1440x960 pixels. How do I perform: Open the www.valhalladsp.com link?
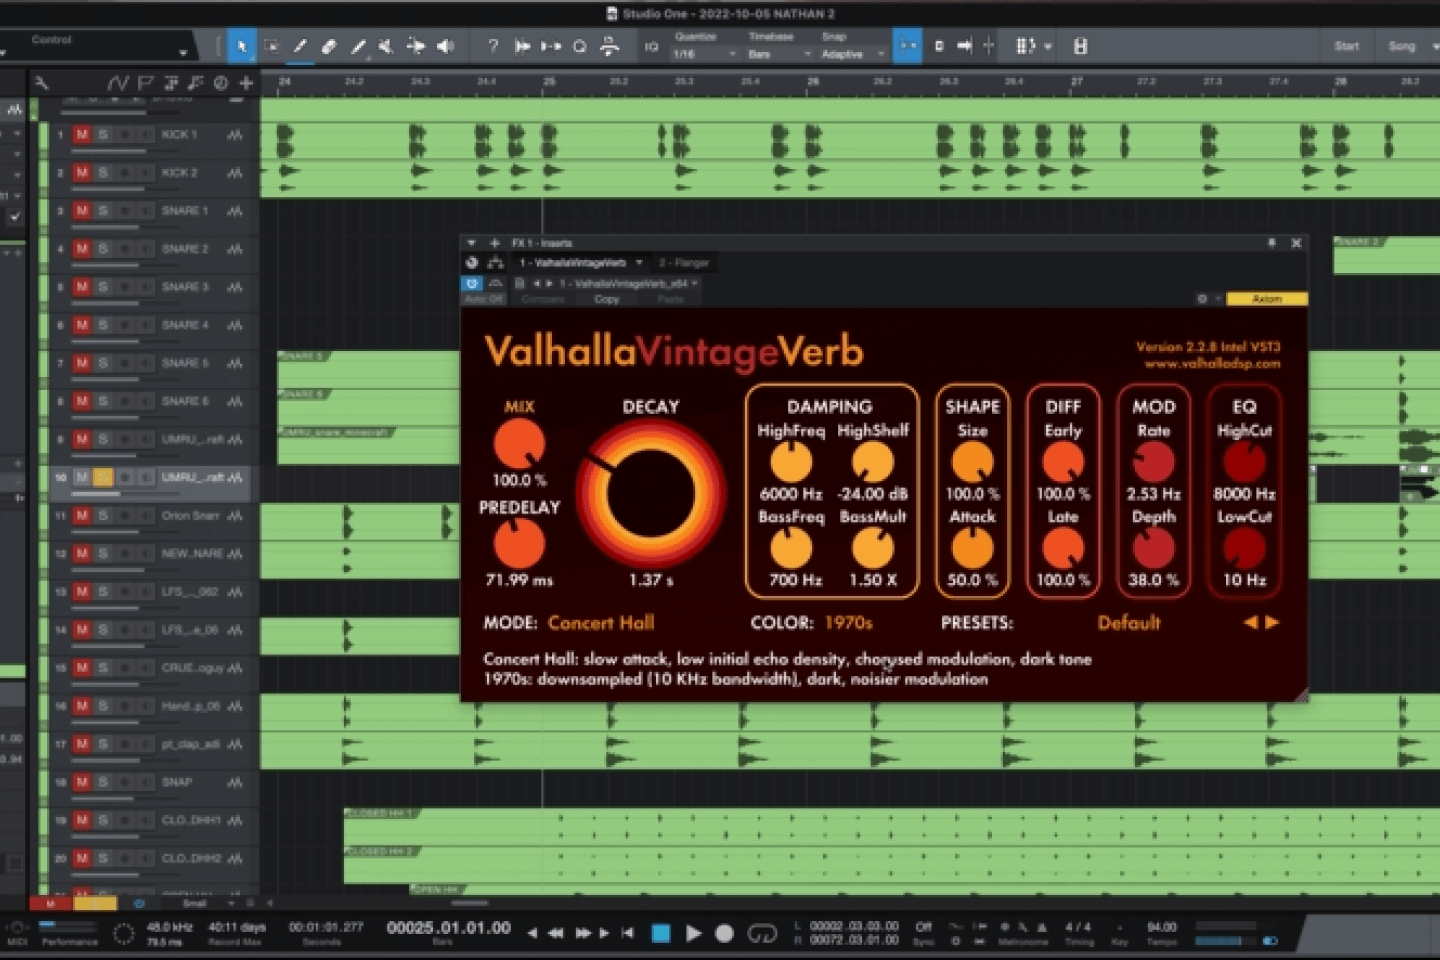(x=1212, y=364)
